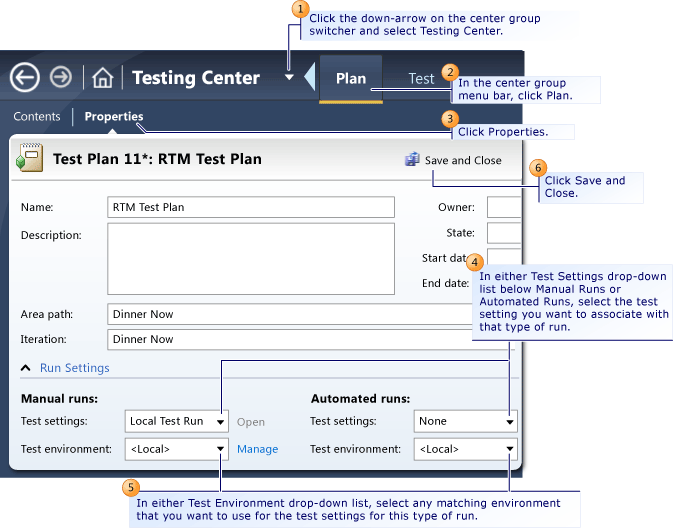Click the Save and Close button

coord(453,160)
